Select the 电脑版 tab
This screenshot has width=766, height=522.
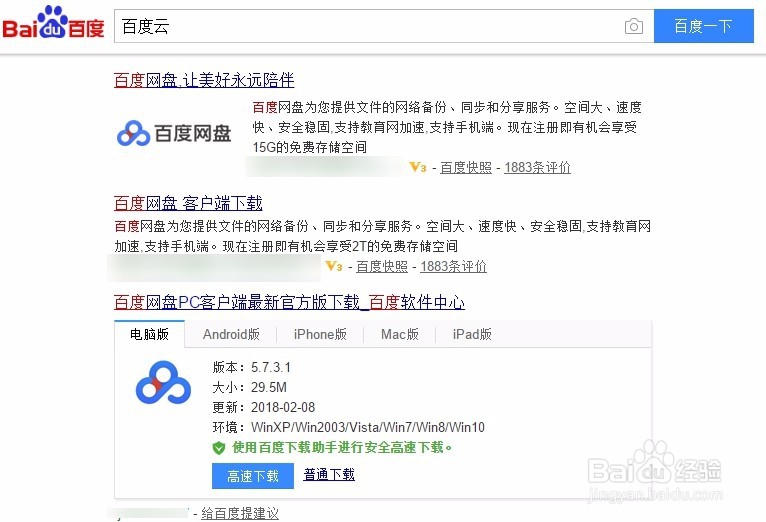[149, 334]
